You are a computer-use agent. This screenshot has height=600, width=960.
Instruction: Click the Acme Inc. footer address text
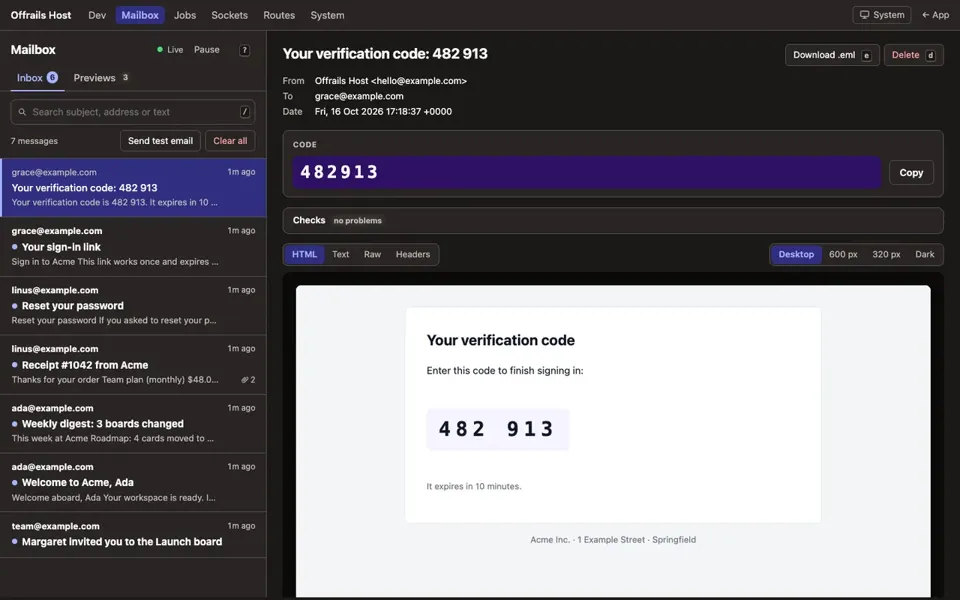click(x=613, y=539)
